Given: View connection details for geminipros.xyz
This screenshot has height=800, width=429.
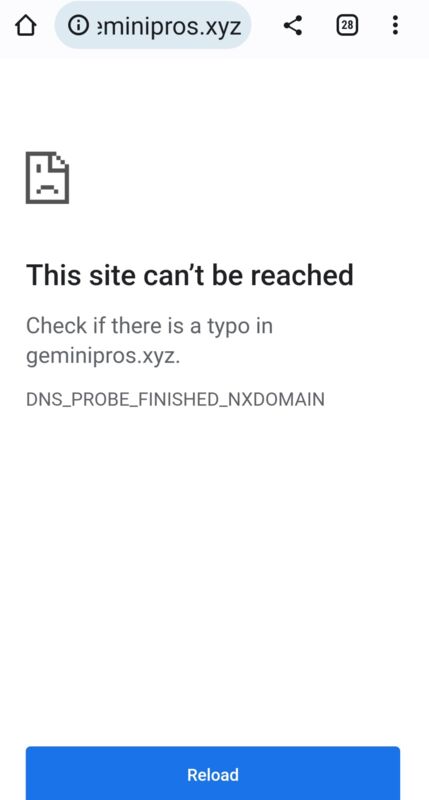Looking at the screenshot, I should 78,25.
